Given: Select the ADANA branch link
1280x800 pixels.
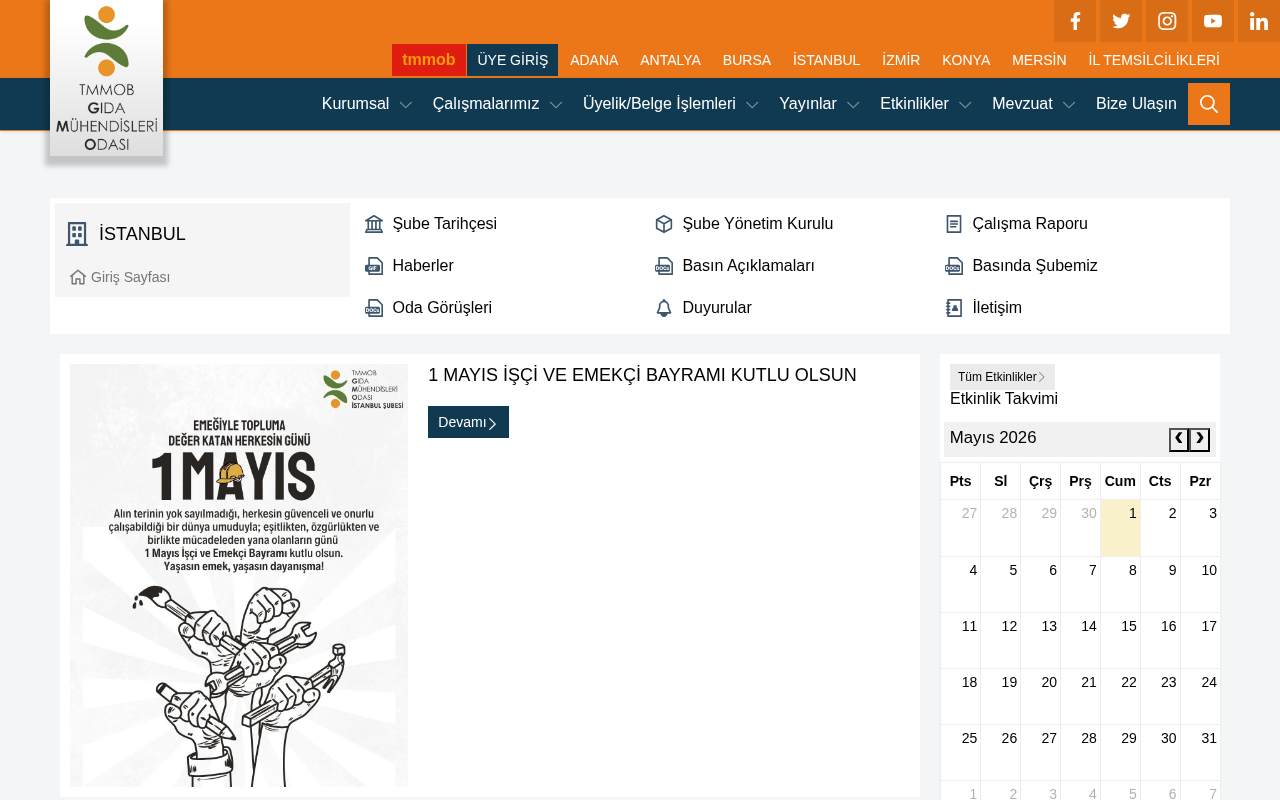Looking at the screenshot, I should pyautogui.click(x=594, y=60).
